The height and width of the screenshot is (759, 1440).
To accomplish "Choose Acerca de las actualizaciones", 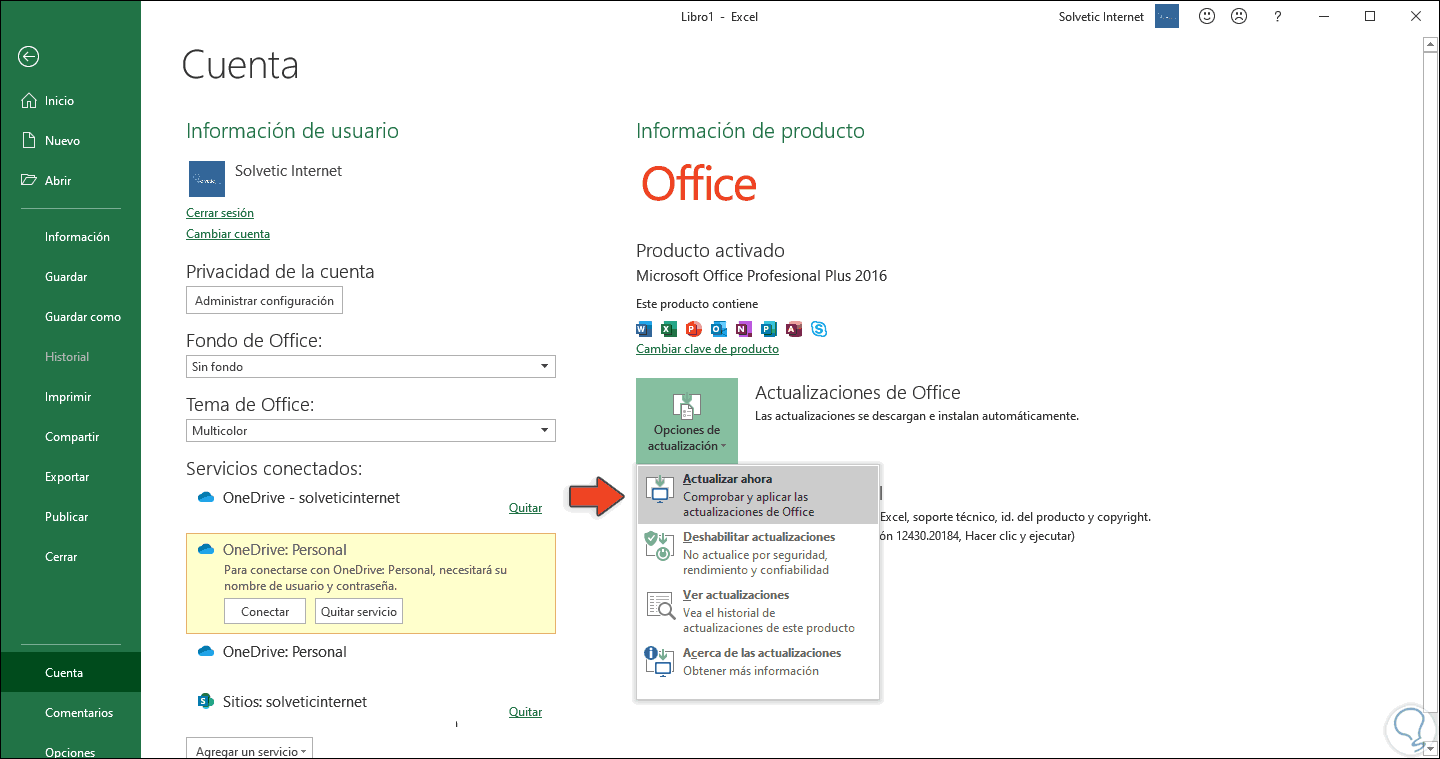I will coord(758,661).
